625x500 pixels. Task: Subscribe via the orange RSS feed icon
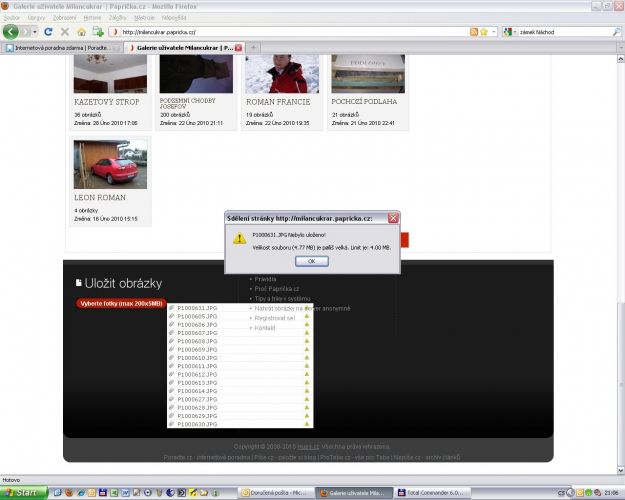pyautogui.click(x=474, y=32)
